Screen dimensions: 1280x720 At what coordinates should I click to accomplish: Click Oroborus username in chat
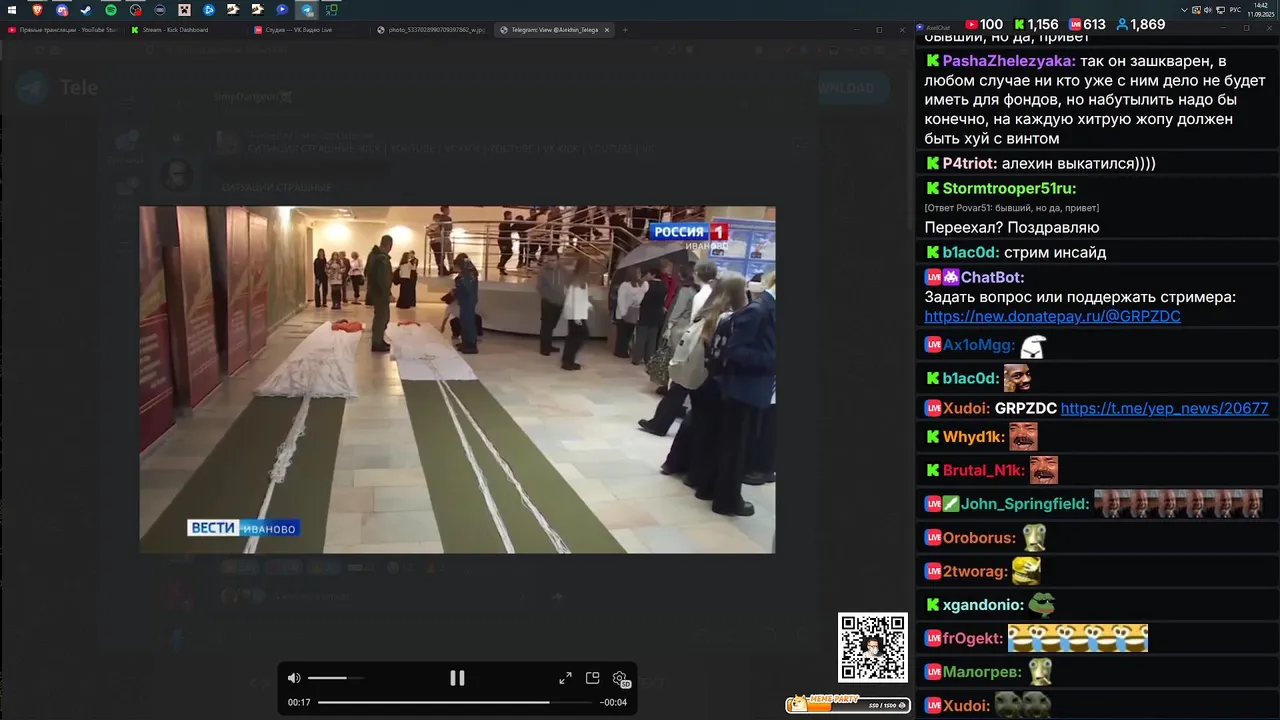pos(979,538)
